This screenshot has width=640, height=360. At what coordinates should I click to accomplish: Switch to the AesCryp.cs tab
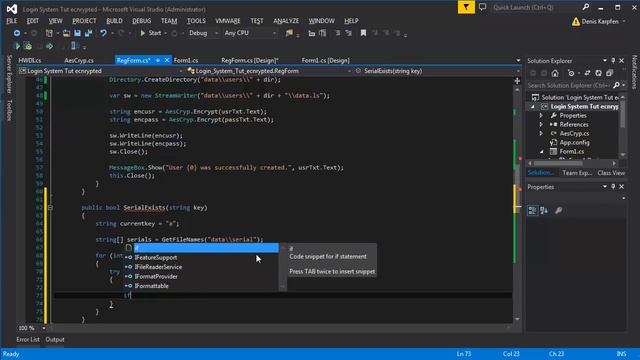pyautogui.click(x=79, y=60)
